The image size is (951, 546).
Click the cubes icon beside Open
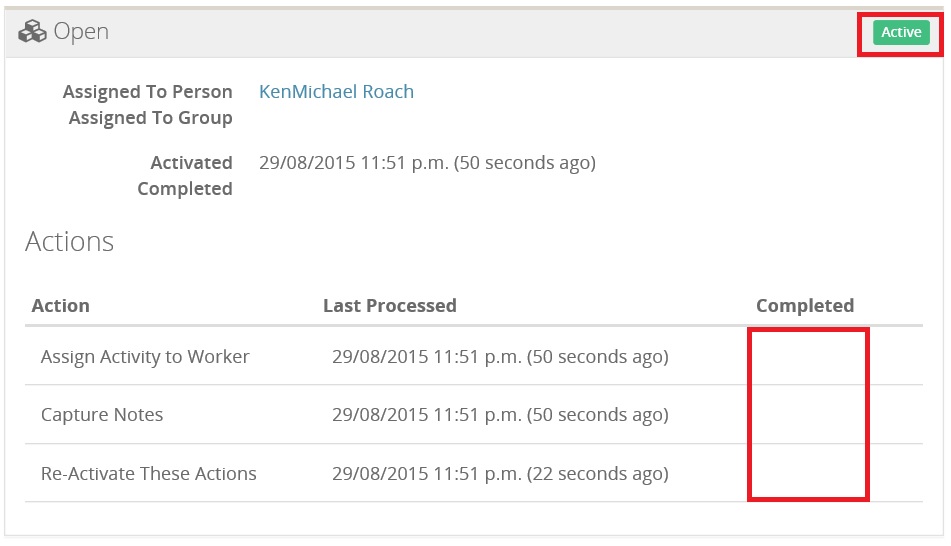pyautogui.click(x=32, y=32)
